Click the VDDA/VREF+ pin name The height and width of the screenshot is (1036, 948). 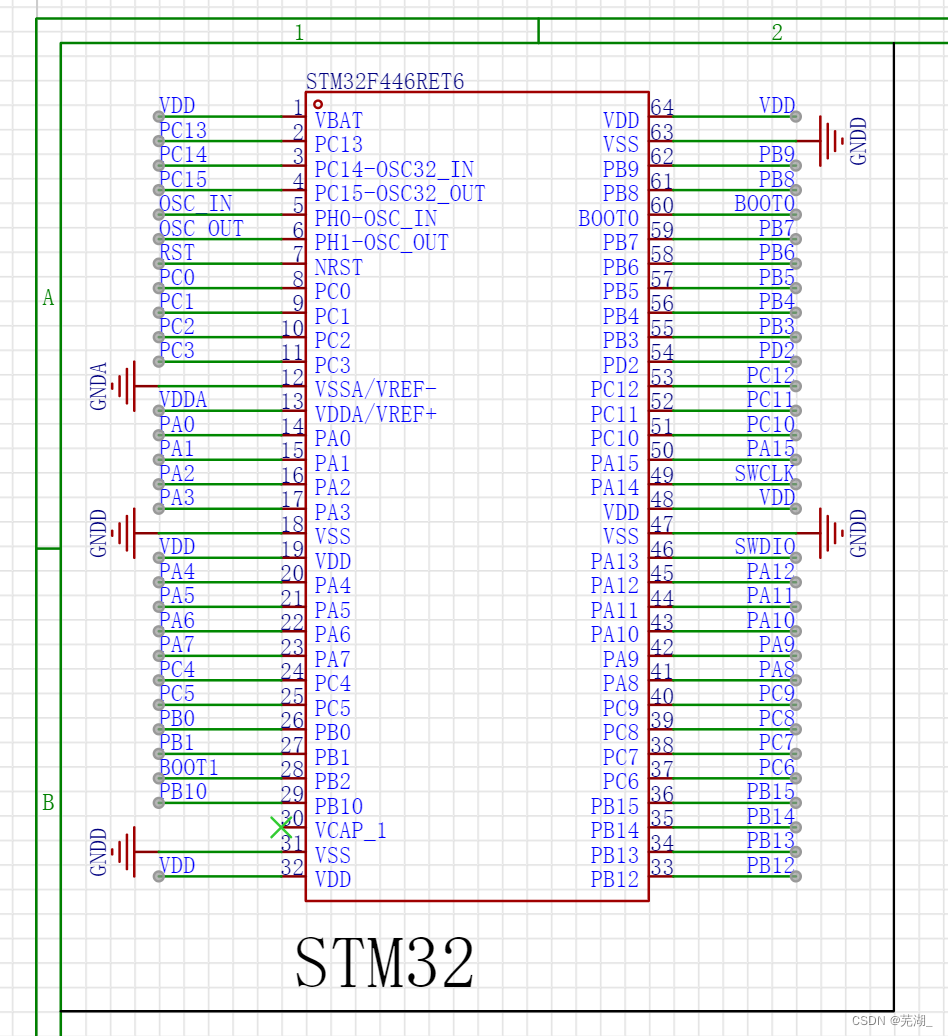coord(376,414)
